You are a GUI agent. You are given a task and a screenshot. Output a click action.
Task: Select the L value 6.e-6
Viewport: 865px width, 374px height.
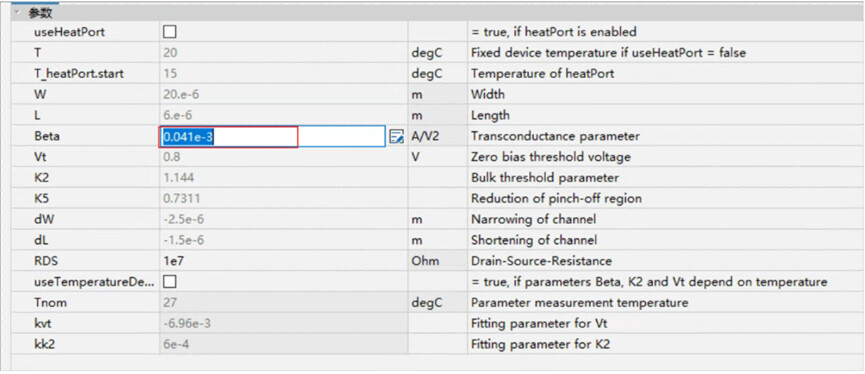point(178,115)
